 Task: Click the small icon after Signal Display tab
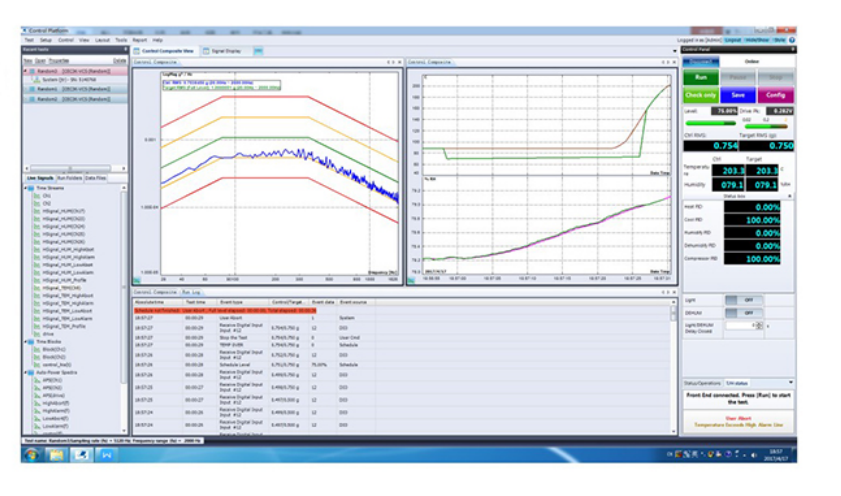click(x=258, y=51)
